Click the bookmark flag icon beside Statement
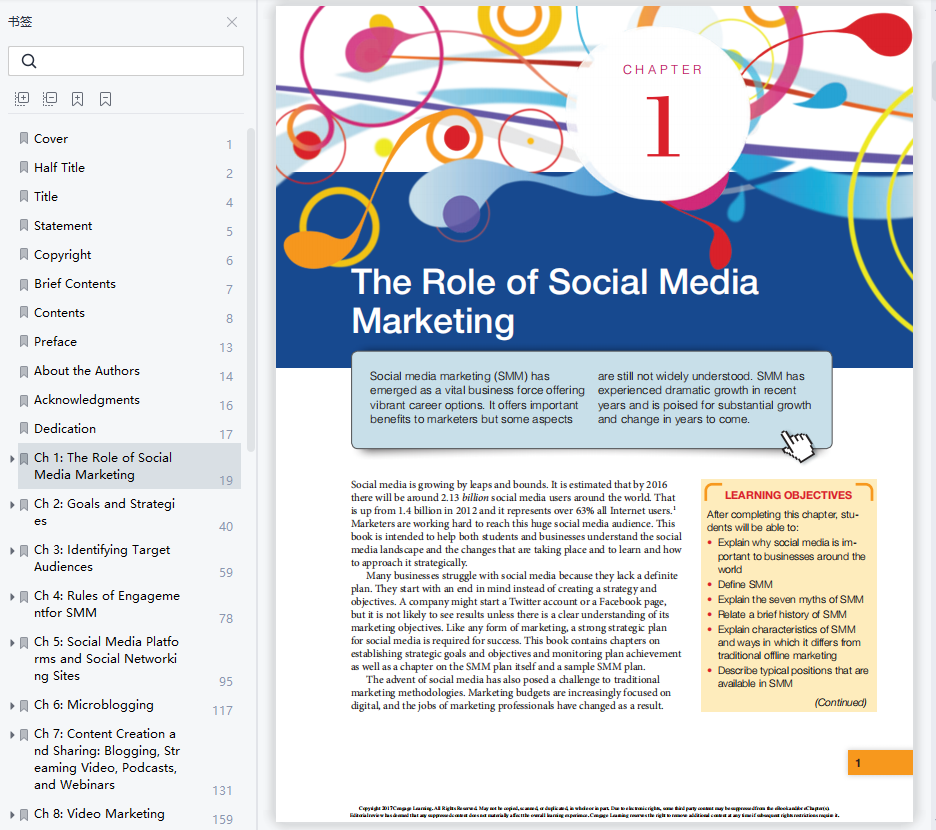The image size is (936, 830). [x=24, y=226]
